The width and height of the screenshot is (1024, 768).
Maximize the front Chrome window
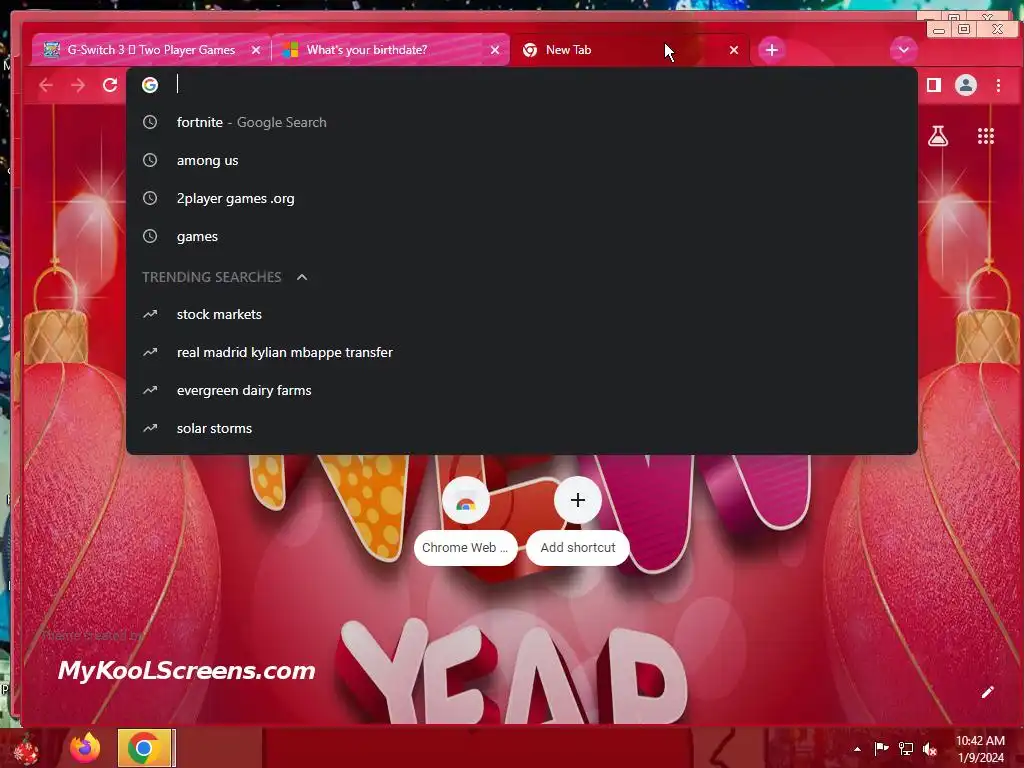964,29
